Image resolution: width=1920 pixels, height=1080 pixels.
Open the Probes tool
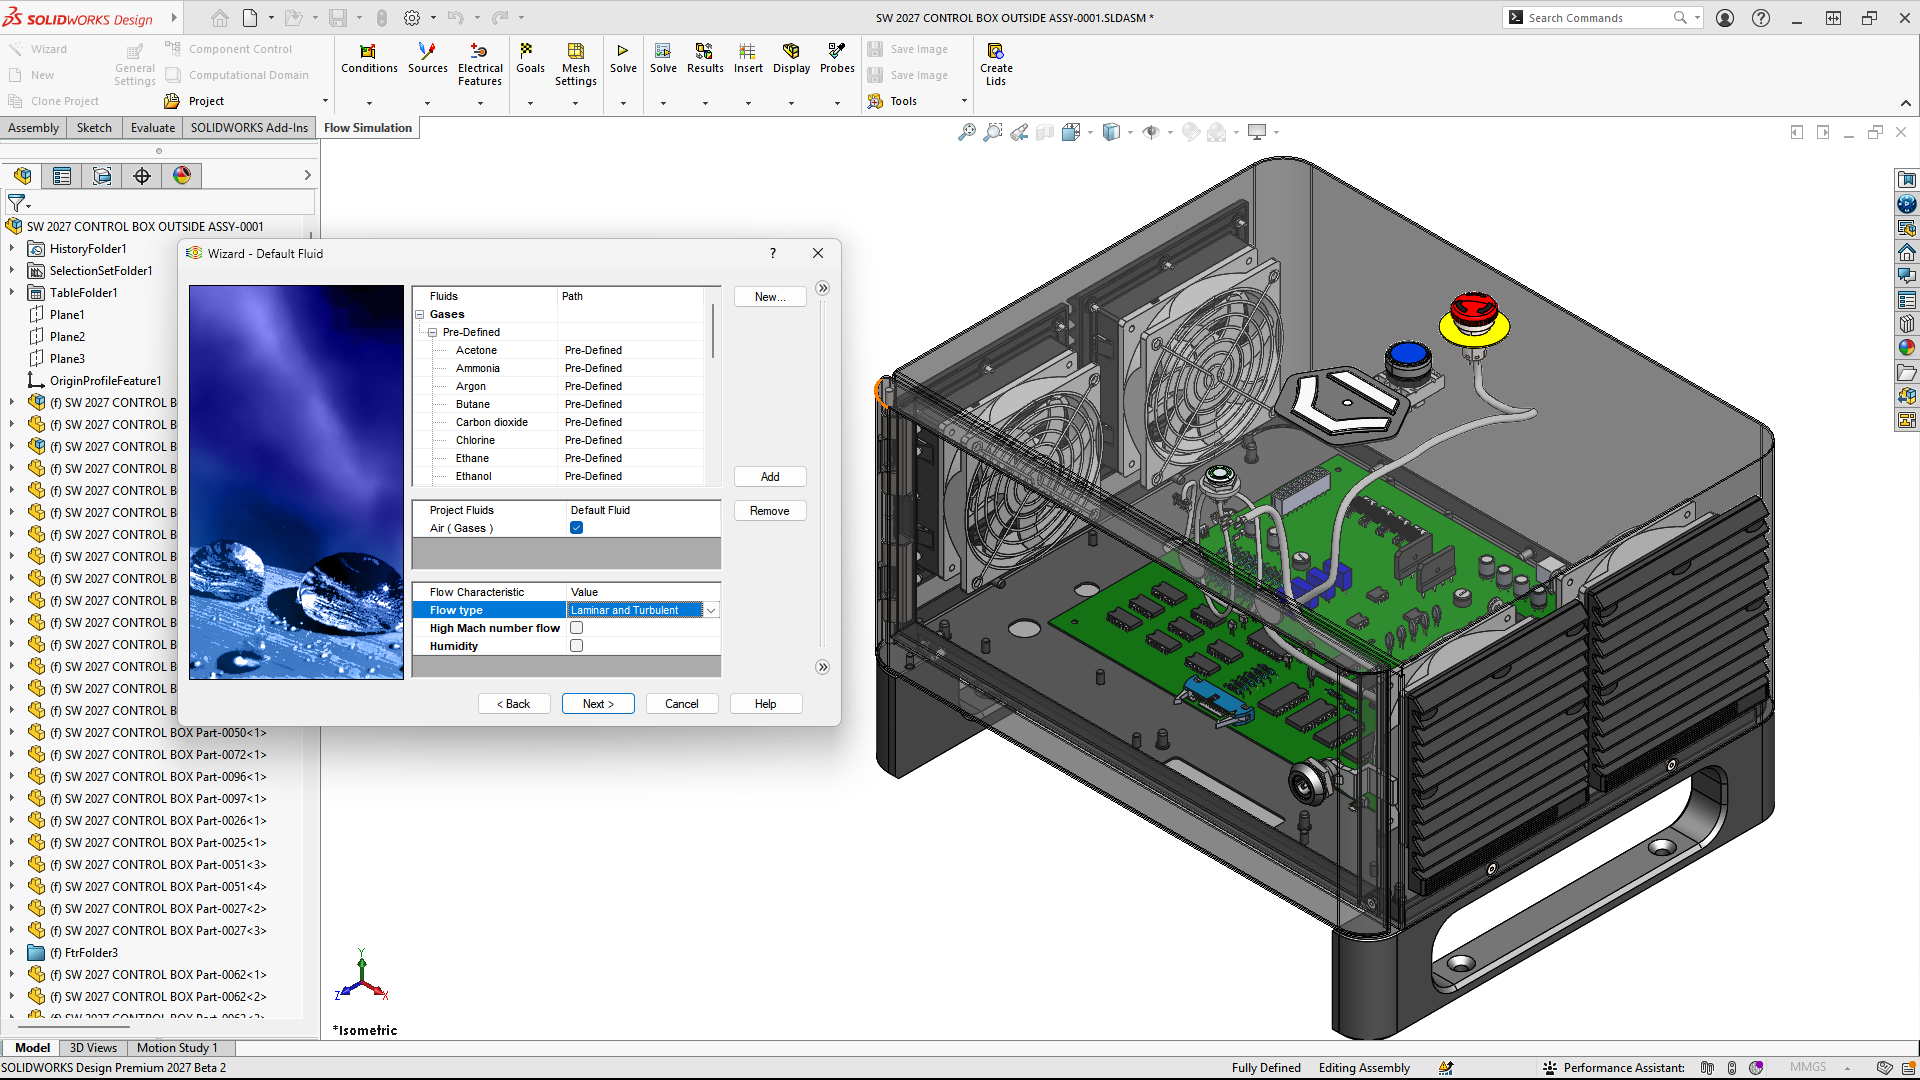(x=837, y=58)
